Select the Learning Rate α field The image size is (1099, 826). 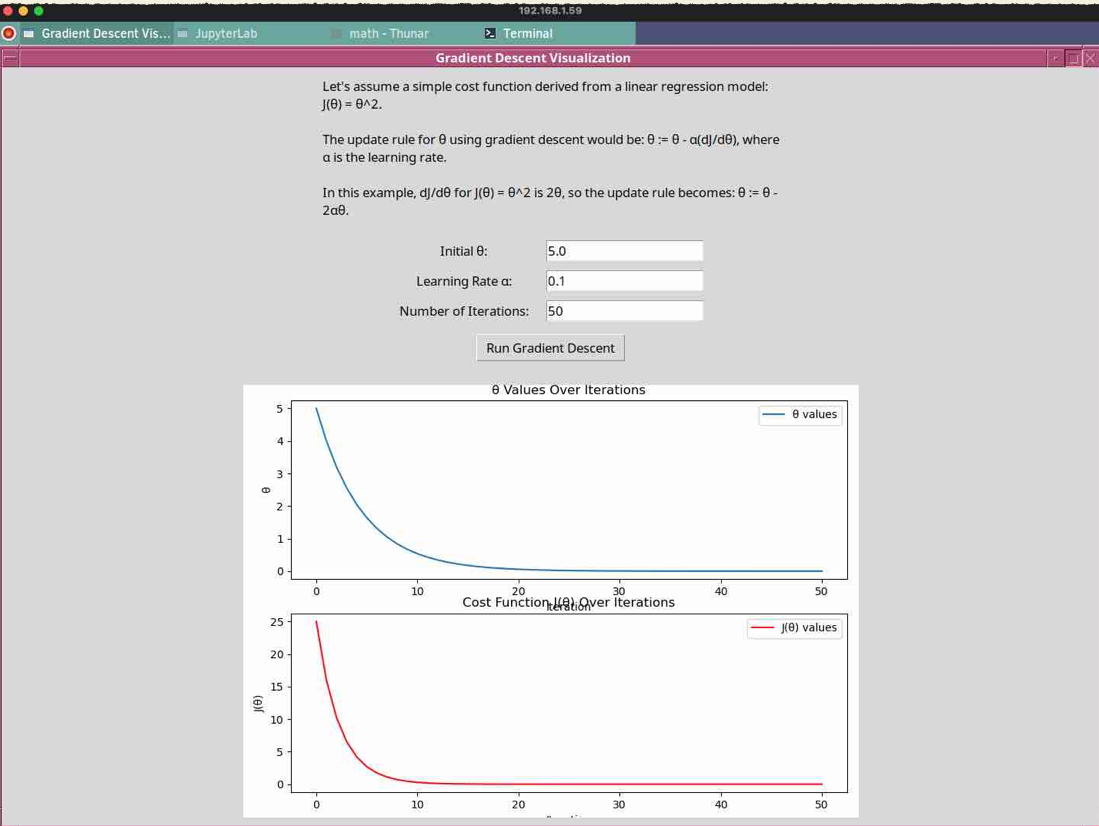(x=624, y=281)
